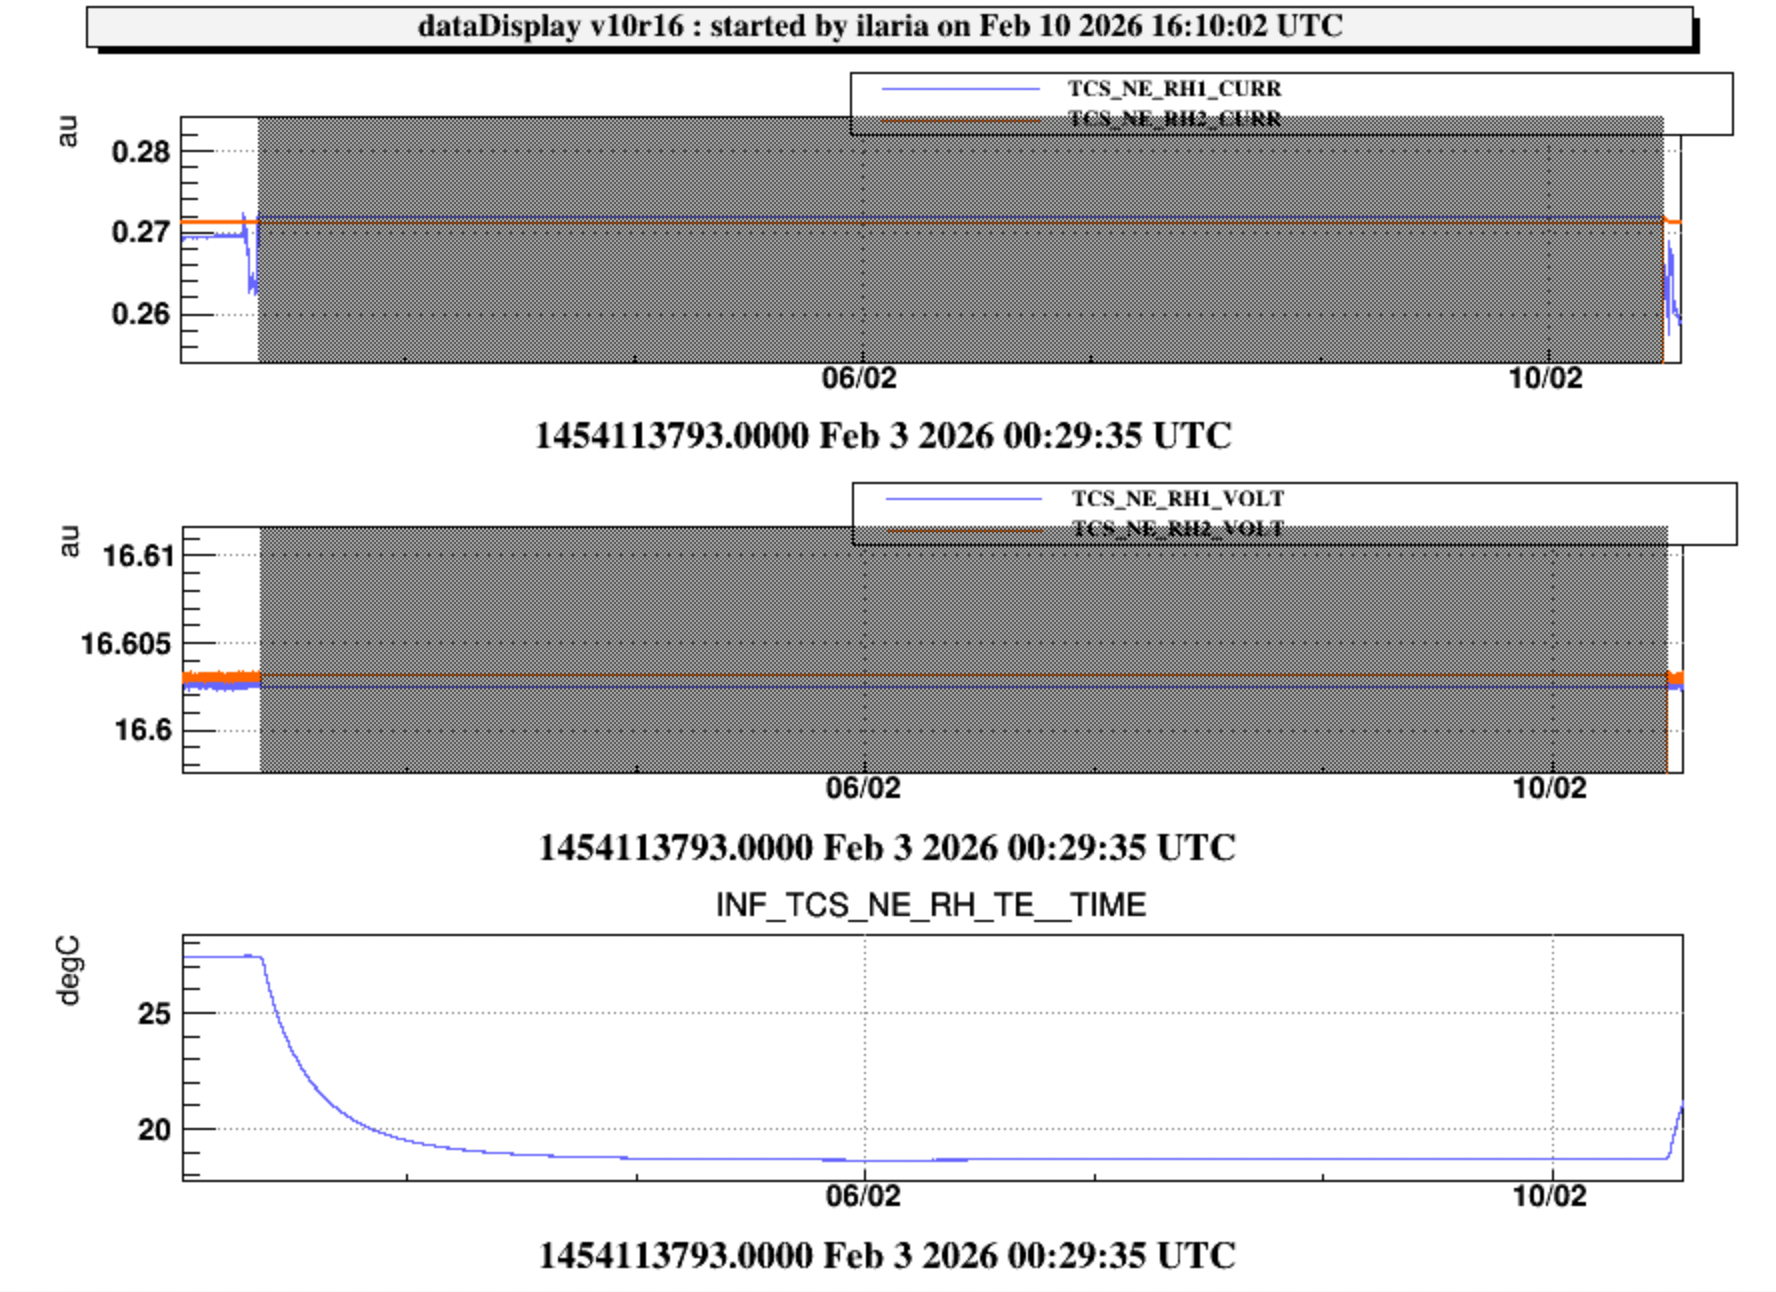
Task: Click the INF_TCS_NE_RH_TE__TIME plot title
Action: point(930,905)
